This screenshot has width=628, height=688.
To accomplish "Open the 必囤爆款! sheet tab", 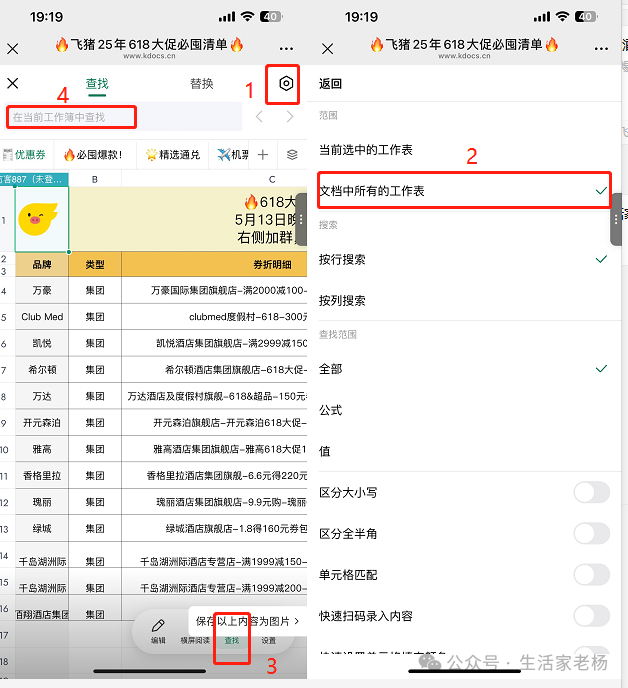I will pos(95,154).
